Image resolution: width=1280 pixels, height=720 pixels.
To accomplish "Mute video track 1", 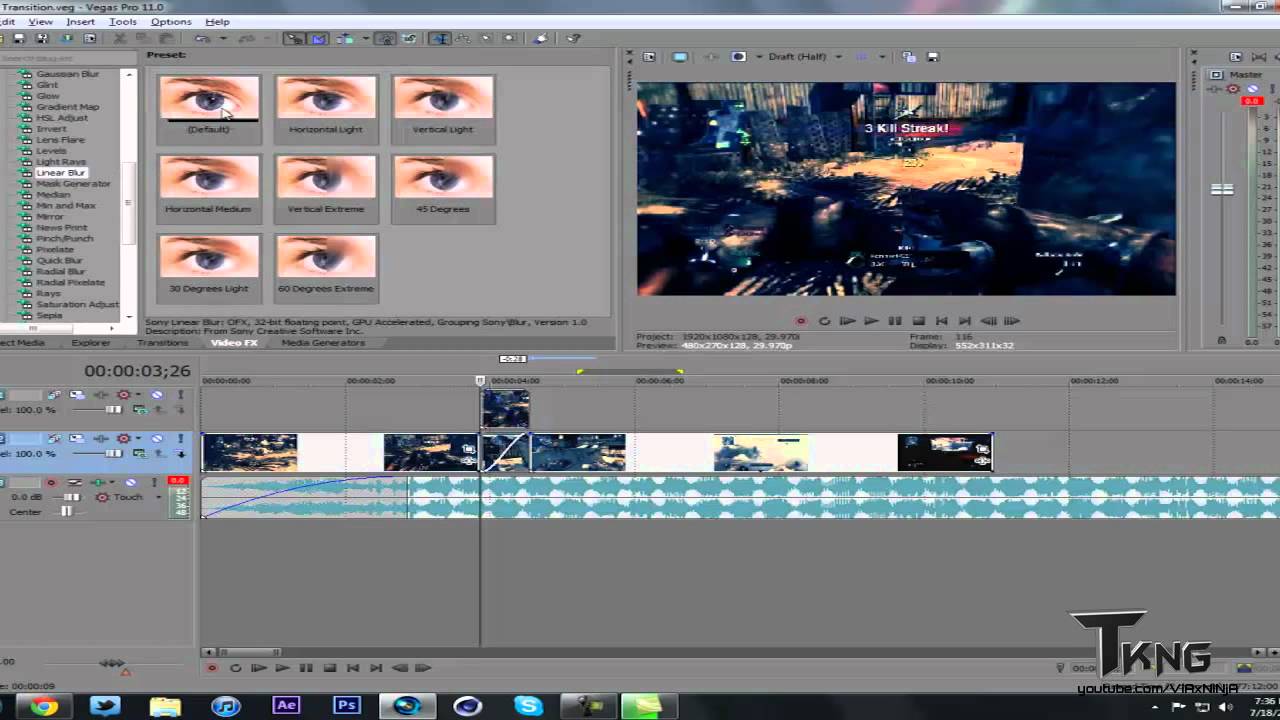I will click(x=157, y=395).
